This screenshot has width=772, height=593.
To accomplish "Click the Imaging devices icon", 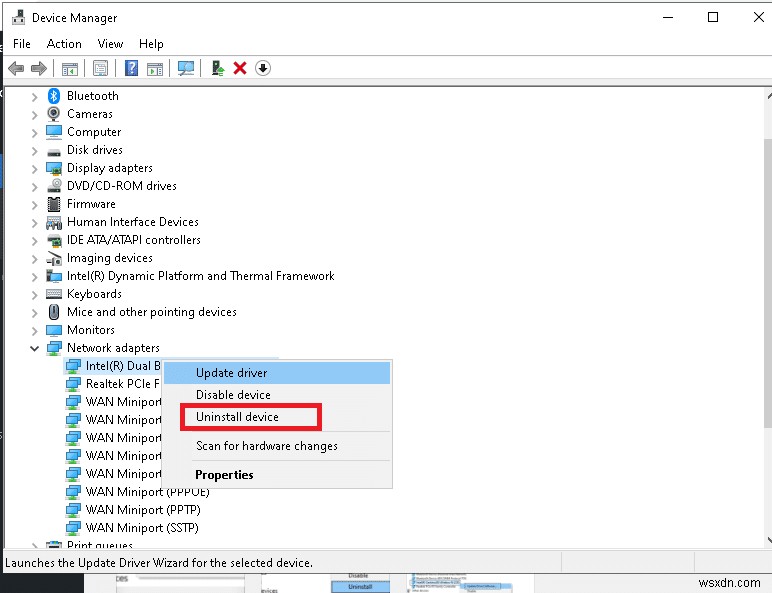I will [54, 258].
